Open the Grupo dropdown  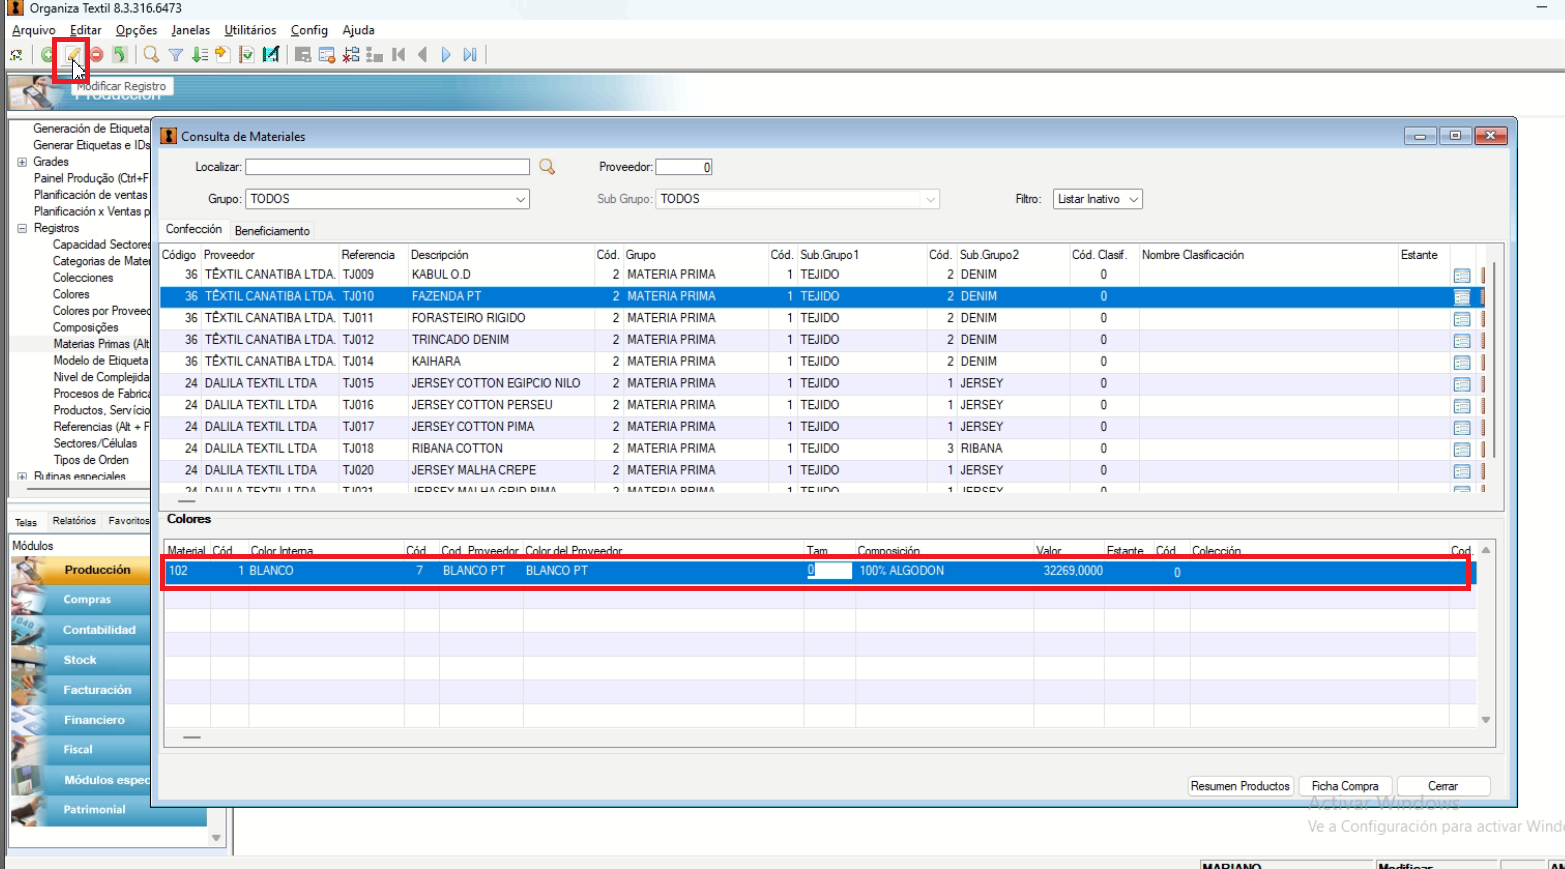pos(520,199)
